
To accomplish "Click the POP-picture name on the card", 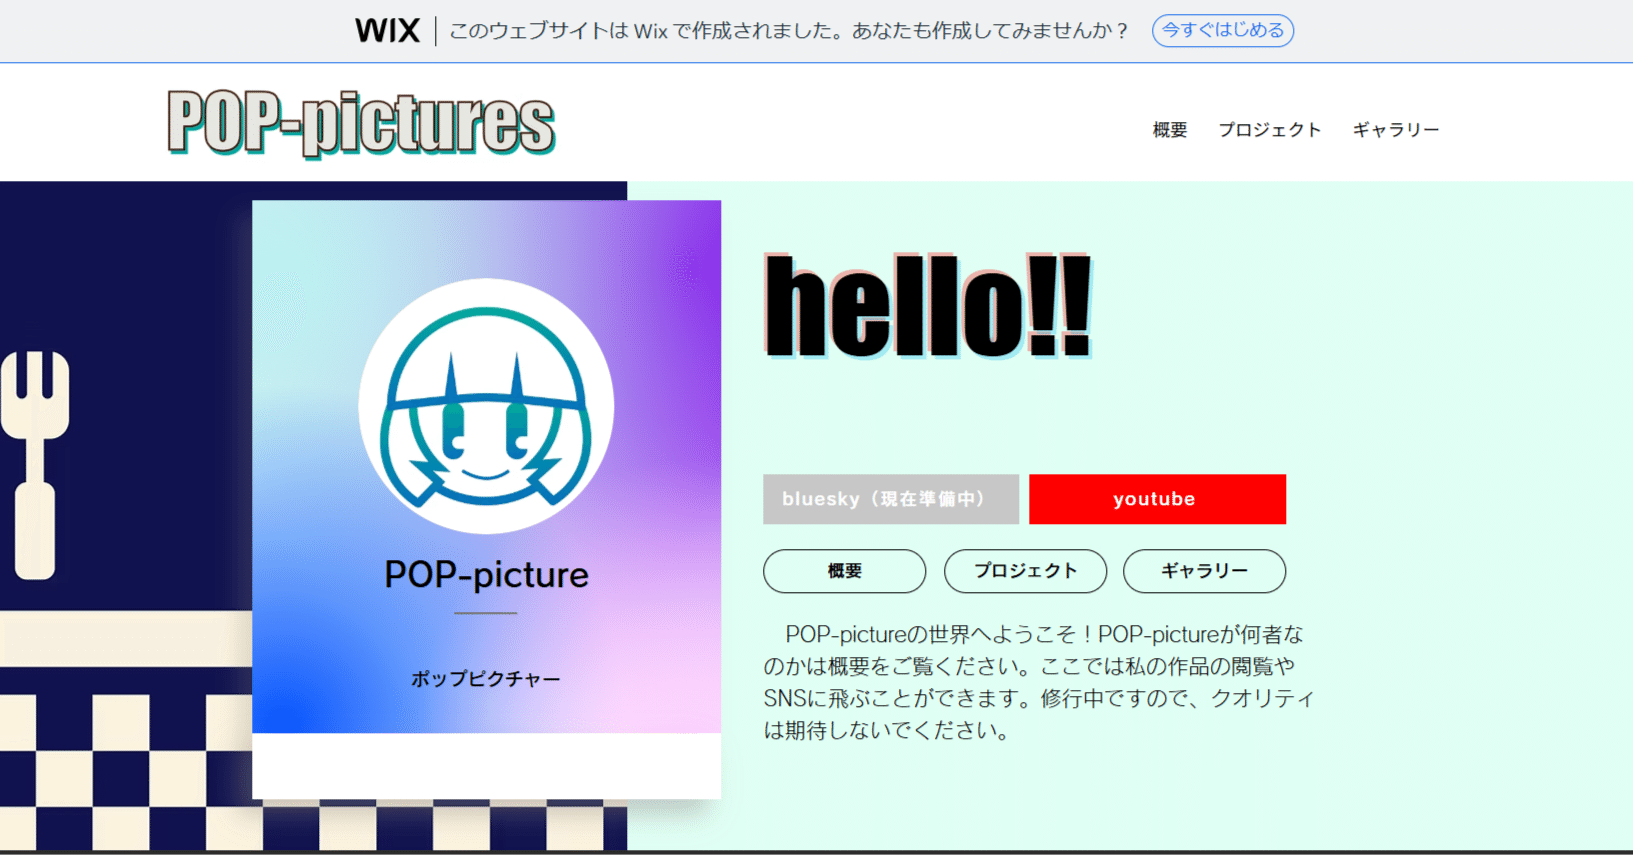I will 486,575.
